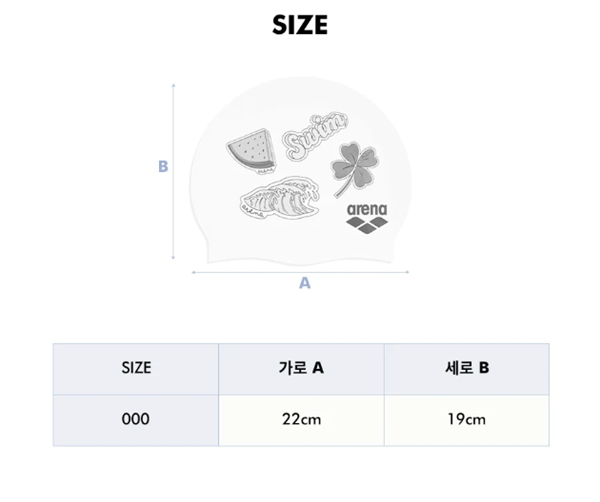Viewport: 600px width, 502px height.
Task: Click the white swim cap image
Action: (x=300, y=171)
